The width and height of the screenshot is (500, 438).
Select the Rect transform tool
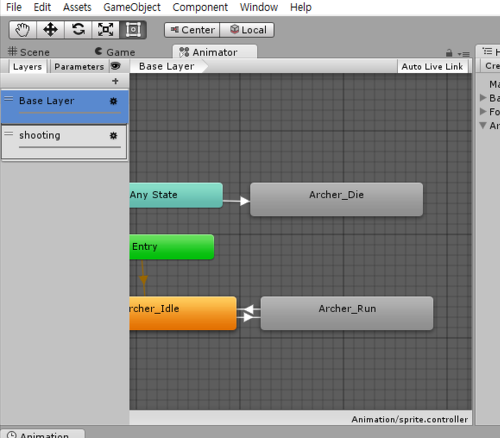133,30
